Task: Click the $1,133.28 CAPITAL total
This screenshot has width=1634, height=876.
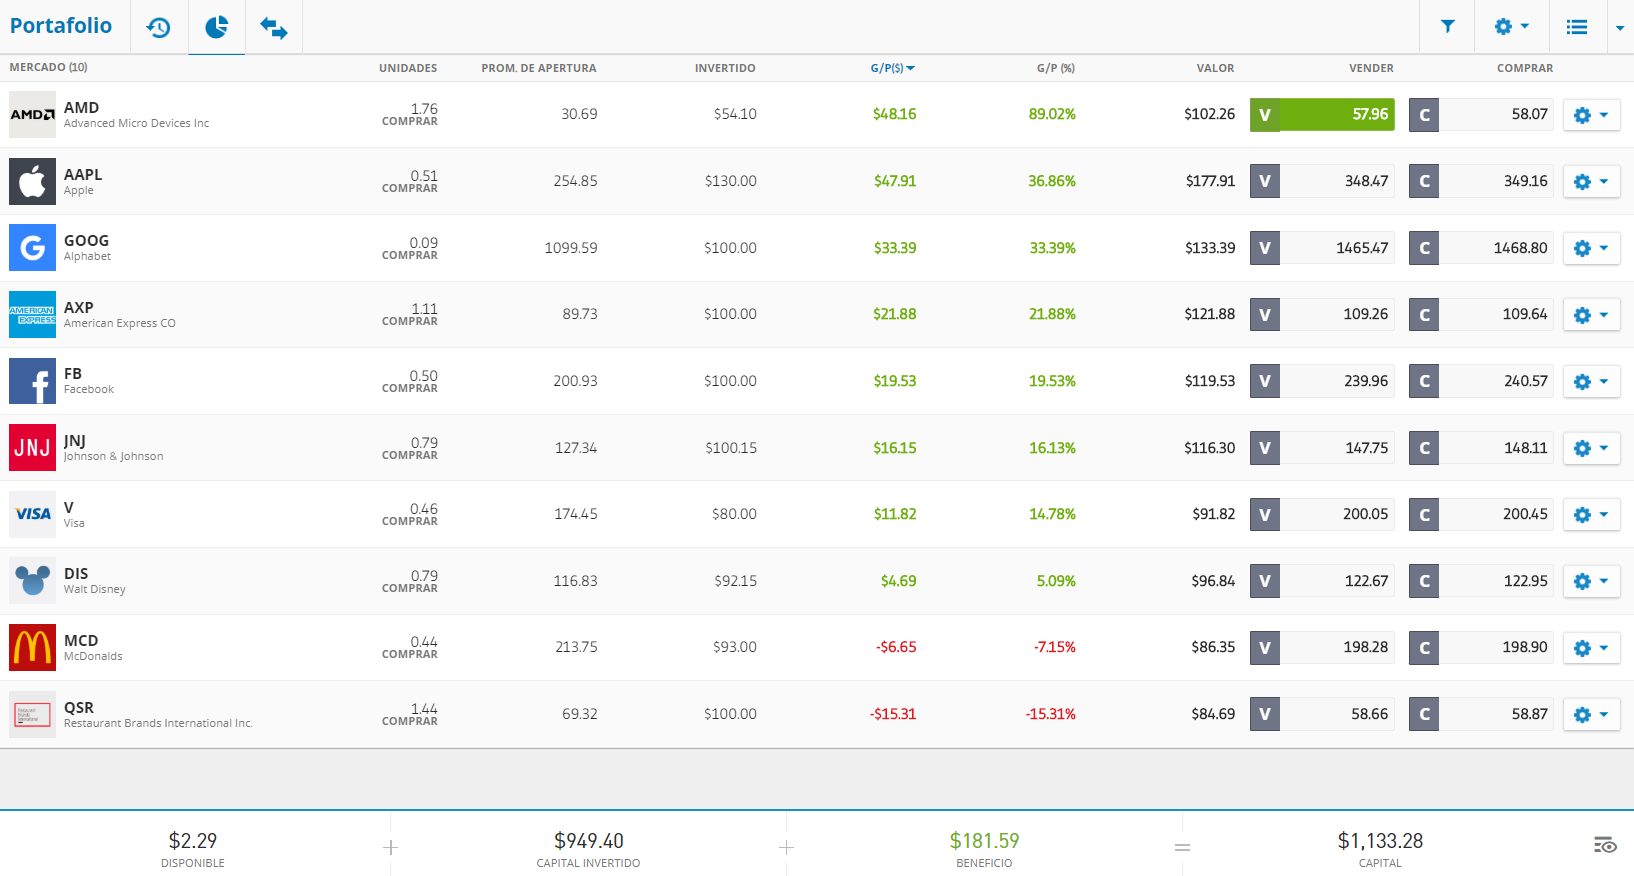Action: tap(1380, 841)
